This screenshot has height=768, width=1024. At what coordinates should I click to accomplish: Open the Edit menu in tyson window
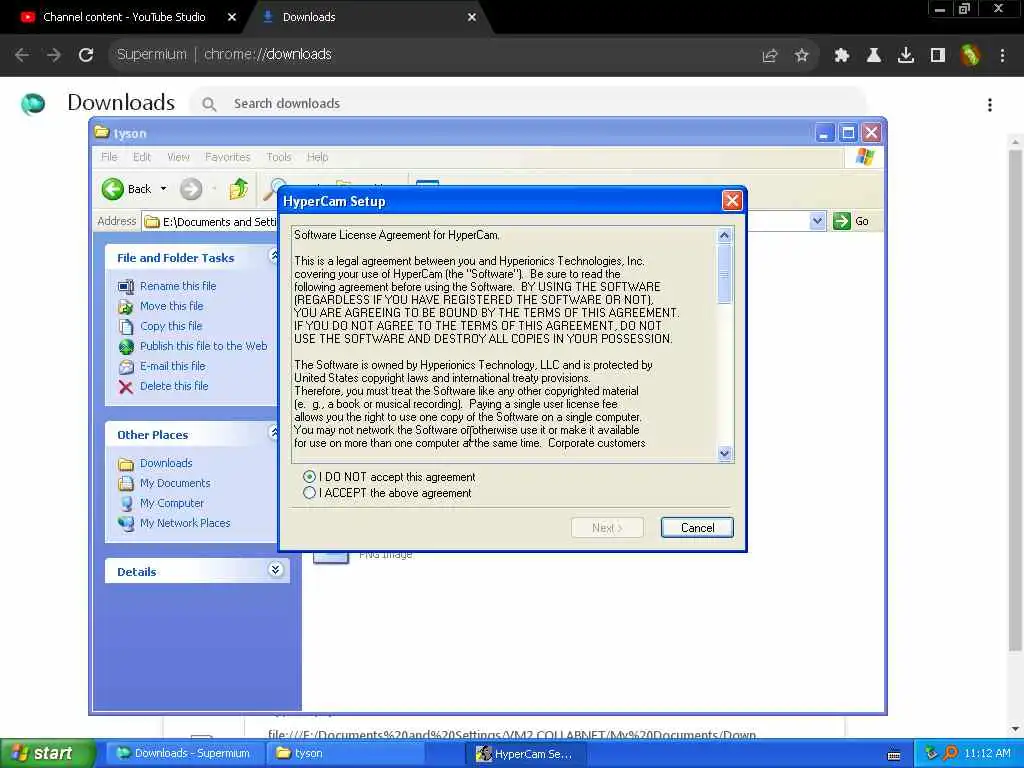(x=142, y=157)
